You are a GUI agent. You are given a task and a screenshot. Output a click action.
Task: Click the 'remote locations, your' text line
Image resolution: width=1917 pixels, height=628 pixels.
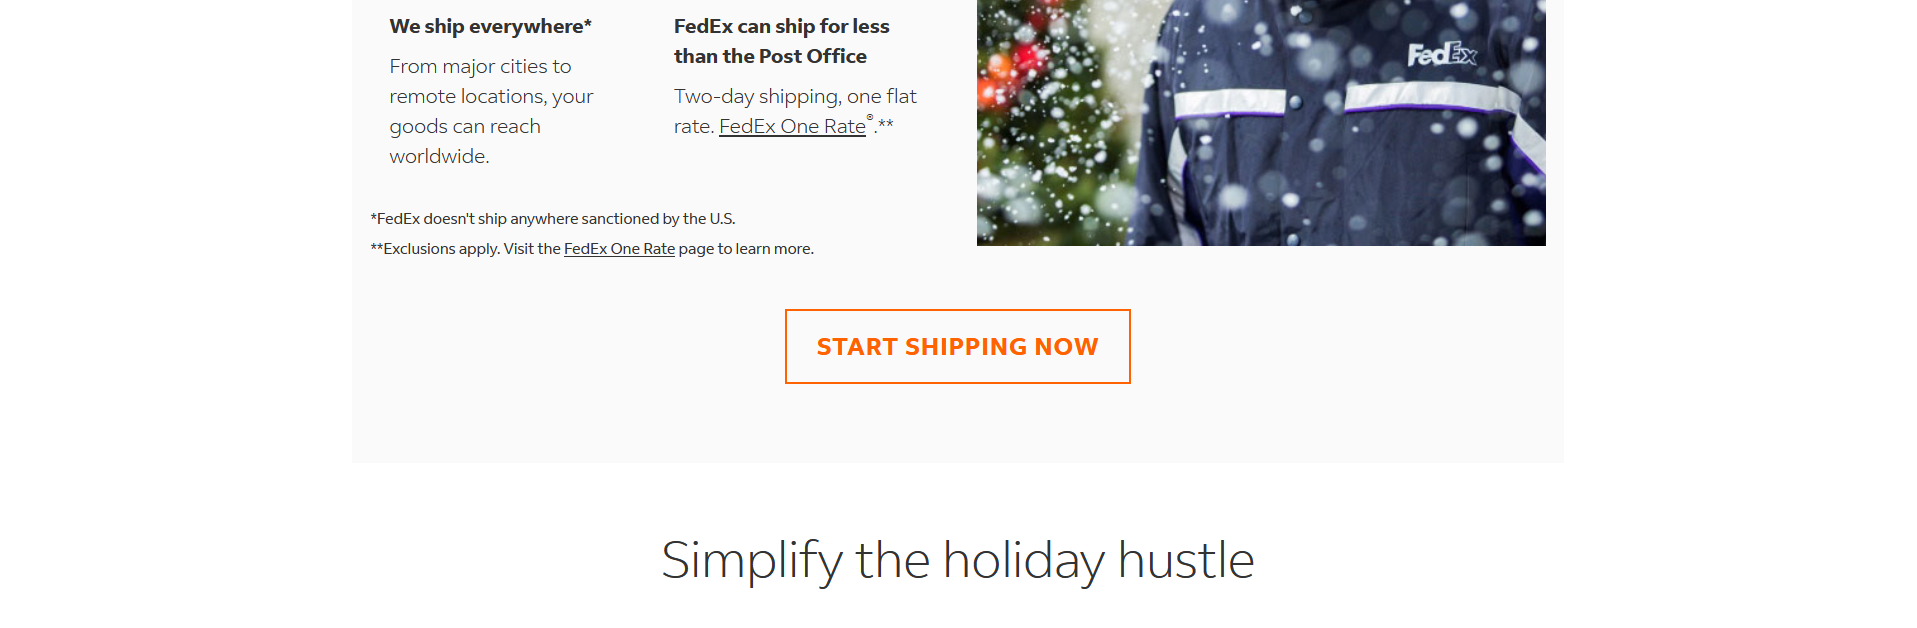pyautogui.click(x=491, y=97)
